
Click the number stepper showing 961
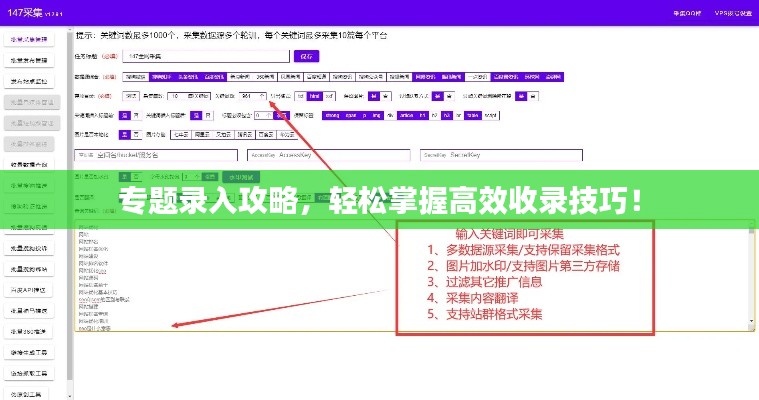(x=248, y=96)
